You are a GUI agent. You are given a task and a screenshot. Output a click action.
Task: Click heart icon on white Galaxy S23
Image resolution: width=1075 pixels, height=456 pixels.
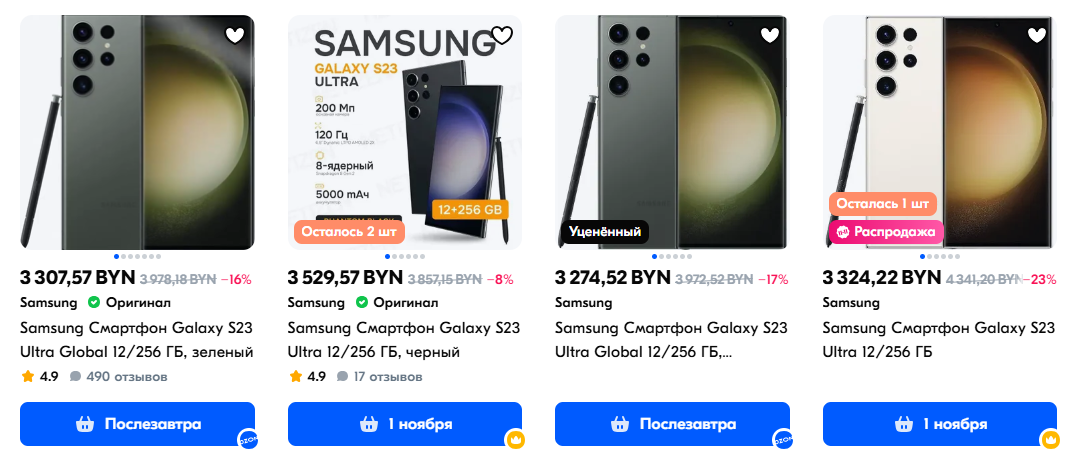(x=1037, y=36)
